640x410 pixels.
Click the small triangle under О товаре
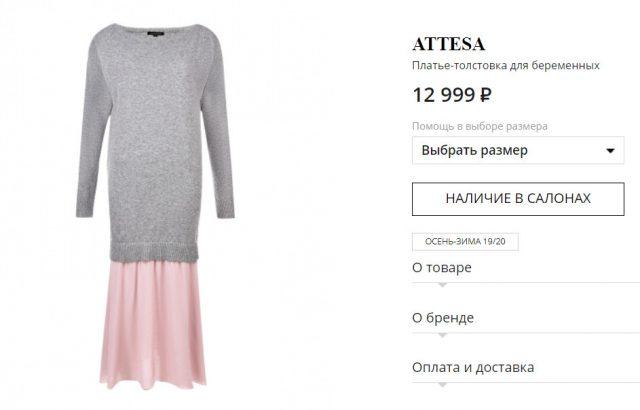[442, 285]
